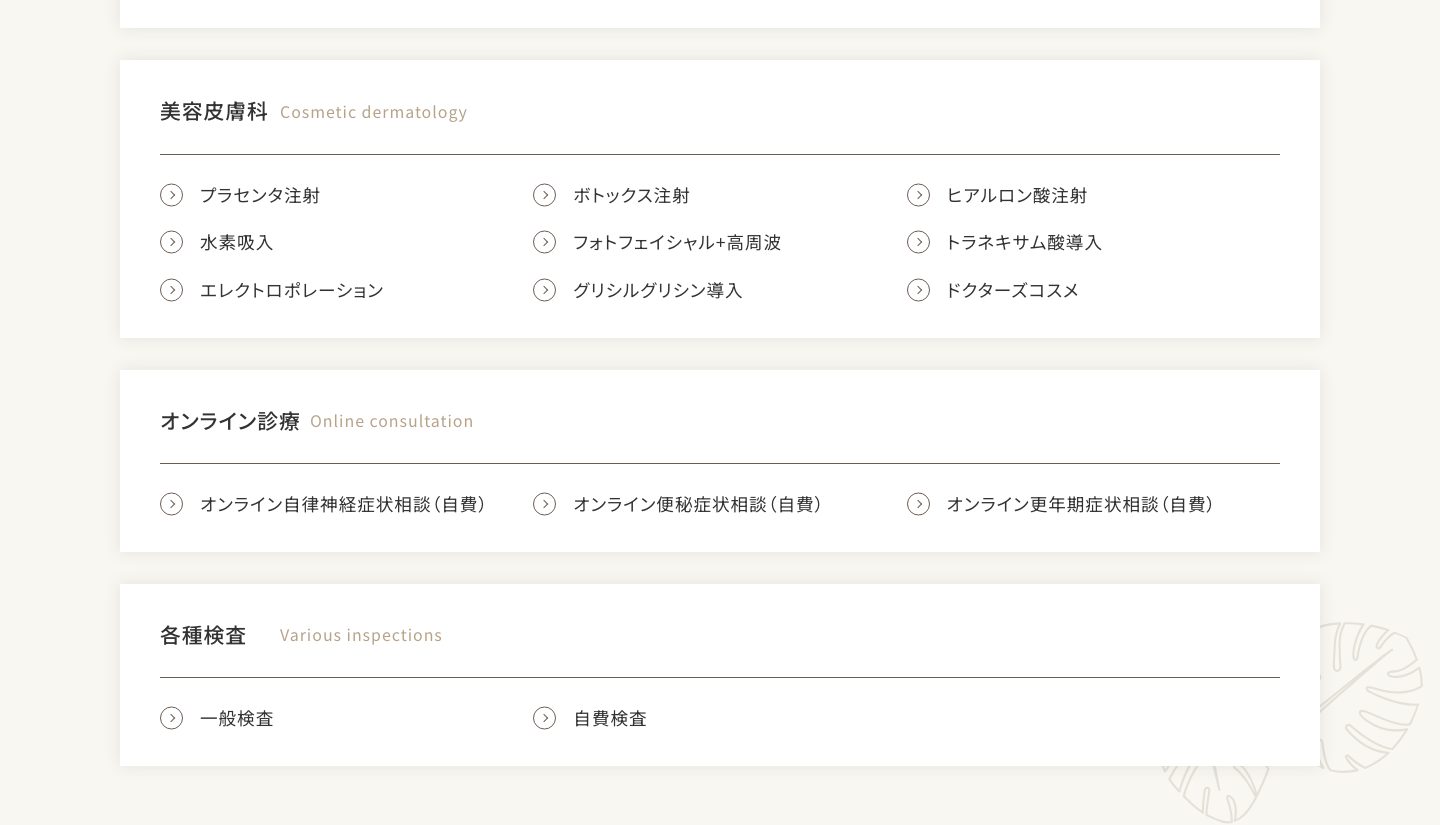Viewport: 1440px width, 825px height.
Task: Click the arrow icon beside トラネキサム酸導入
Action: click(x=918, y=242)
